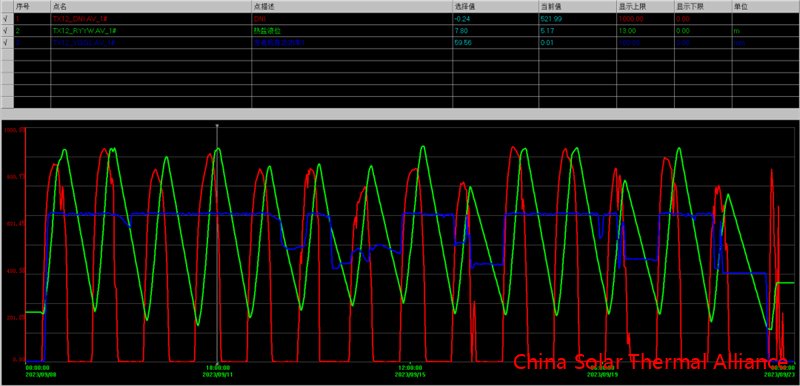
Task: Select the TX12_DNI.AV_1# point name cell
Action: [x=151, y=18]
